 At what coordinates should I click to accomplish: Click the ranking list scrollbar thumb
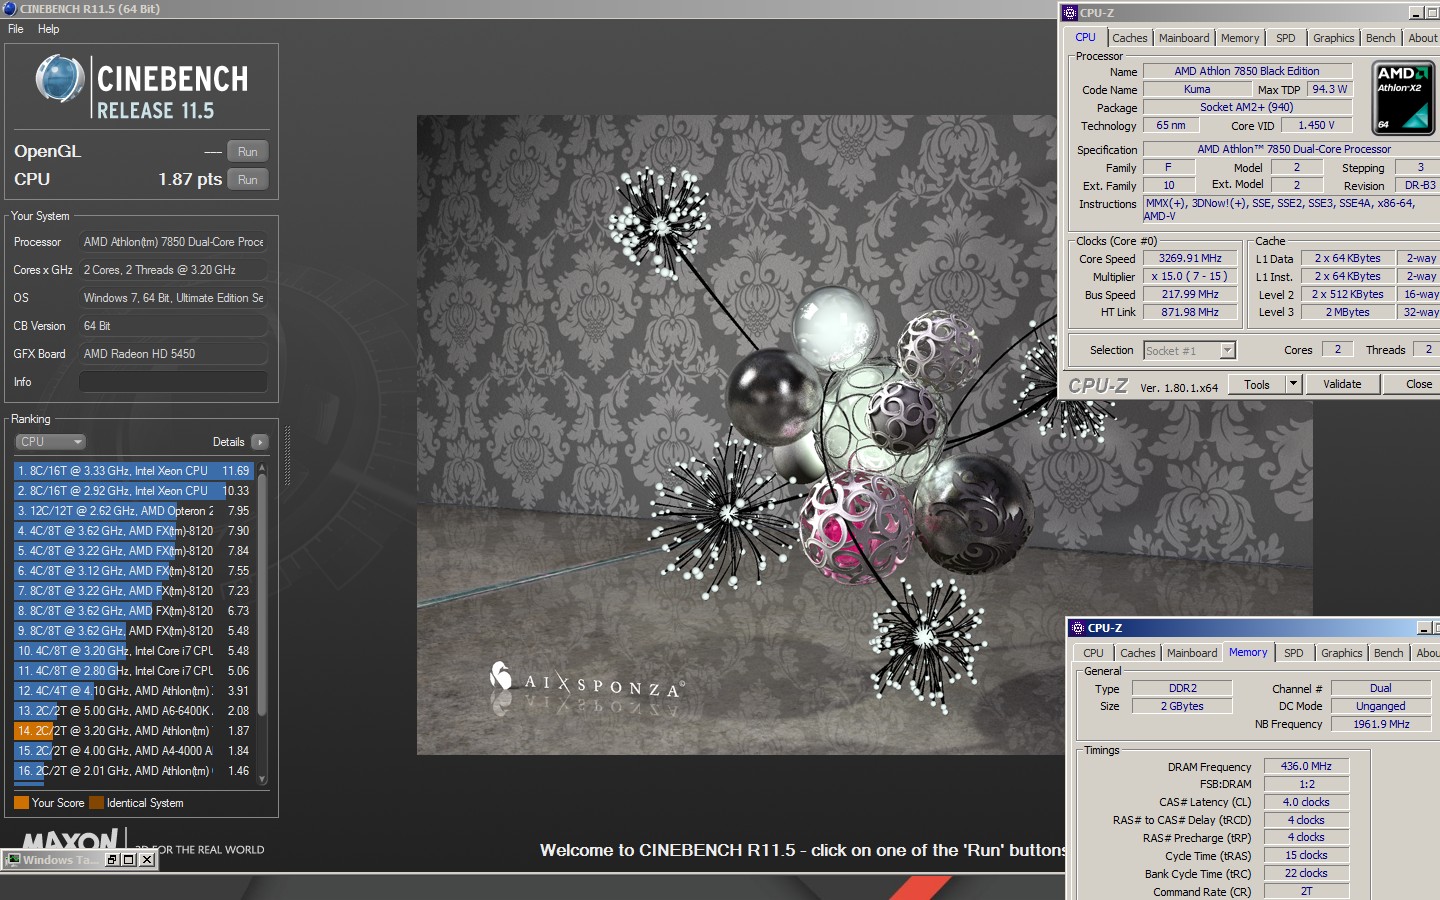click(262, 594)
